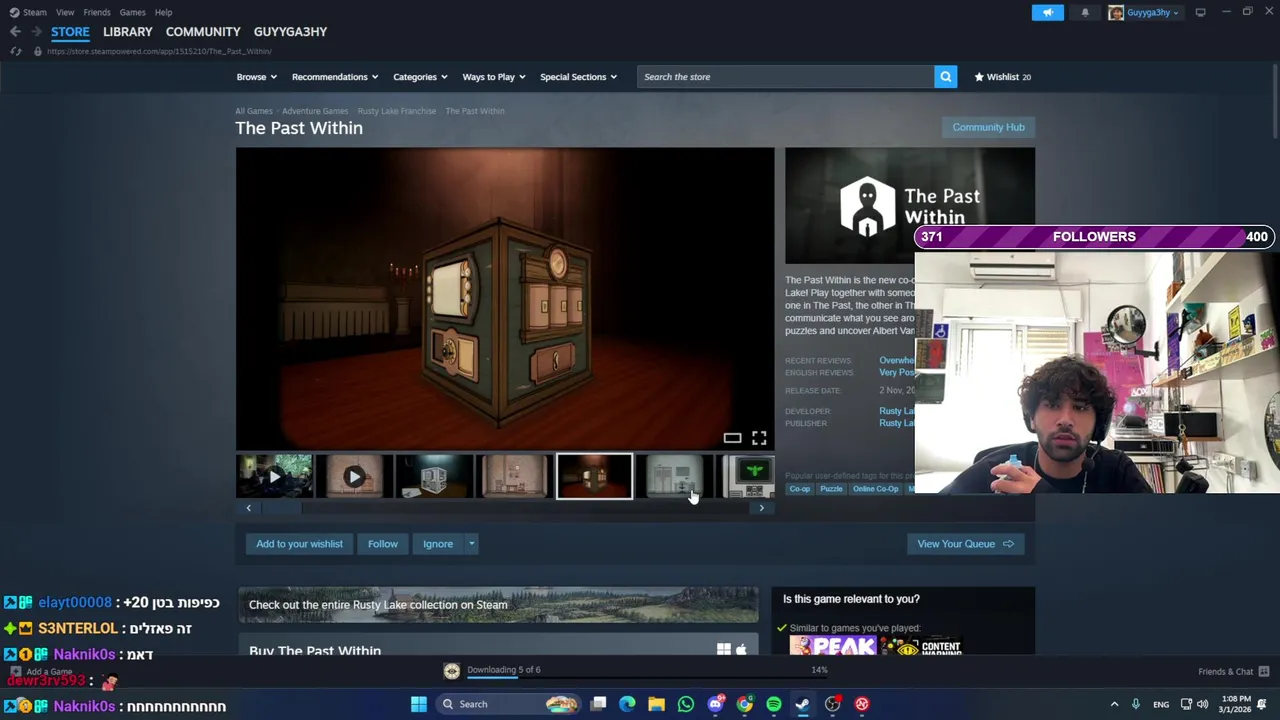Open the Ignore options dropdown arrow
This screenshot has height=720, width=1280.
[471, 544]
